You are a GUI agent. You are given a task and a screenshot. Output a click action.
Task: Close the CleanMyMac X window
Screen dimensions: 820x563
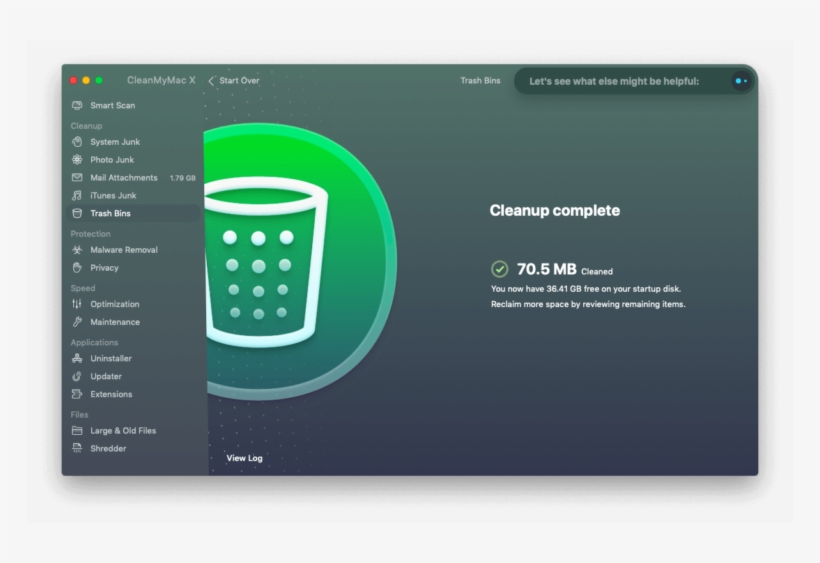coord(73,80)
